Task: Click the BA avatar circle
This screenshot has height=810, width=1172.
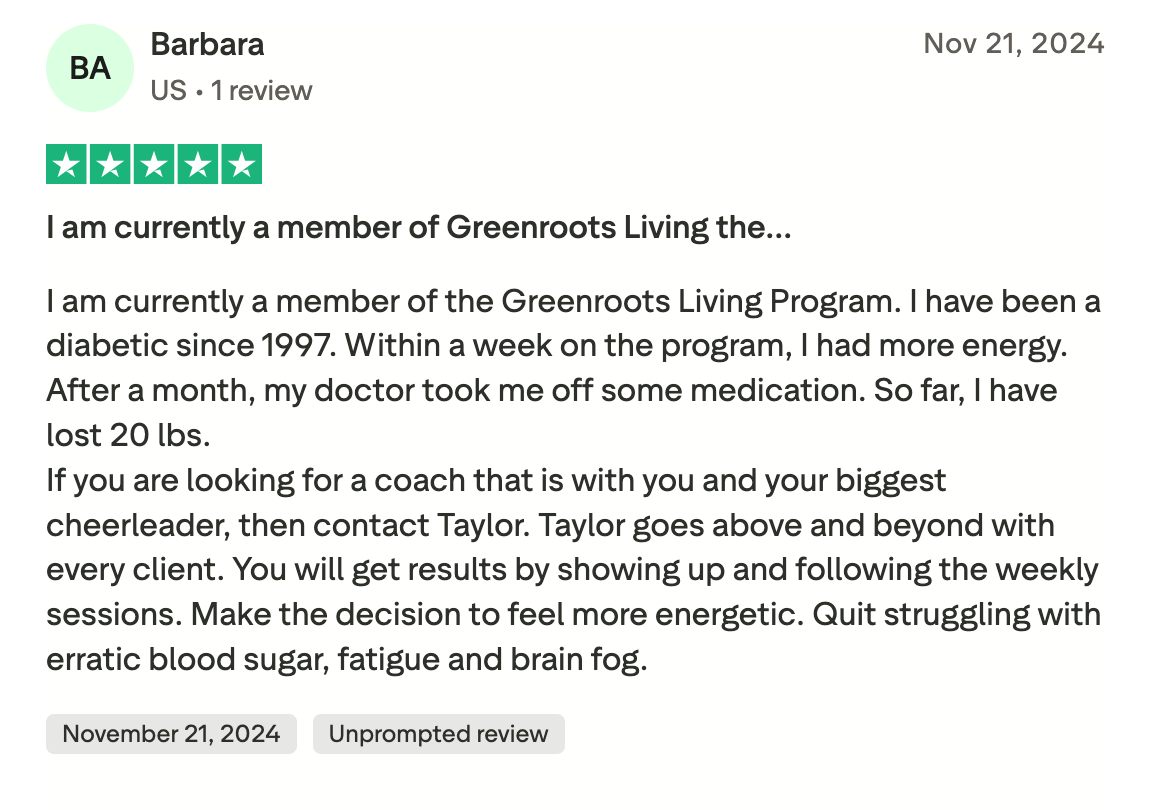Action: pos(90,68)
